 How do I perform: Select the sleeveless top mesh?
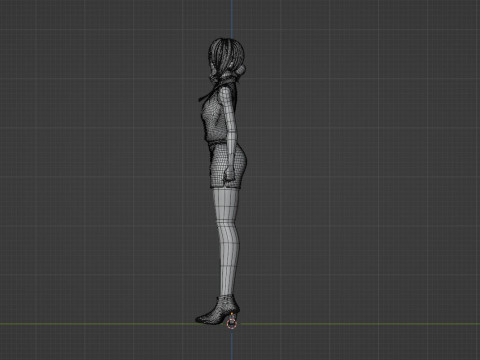click(215, 117)
